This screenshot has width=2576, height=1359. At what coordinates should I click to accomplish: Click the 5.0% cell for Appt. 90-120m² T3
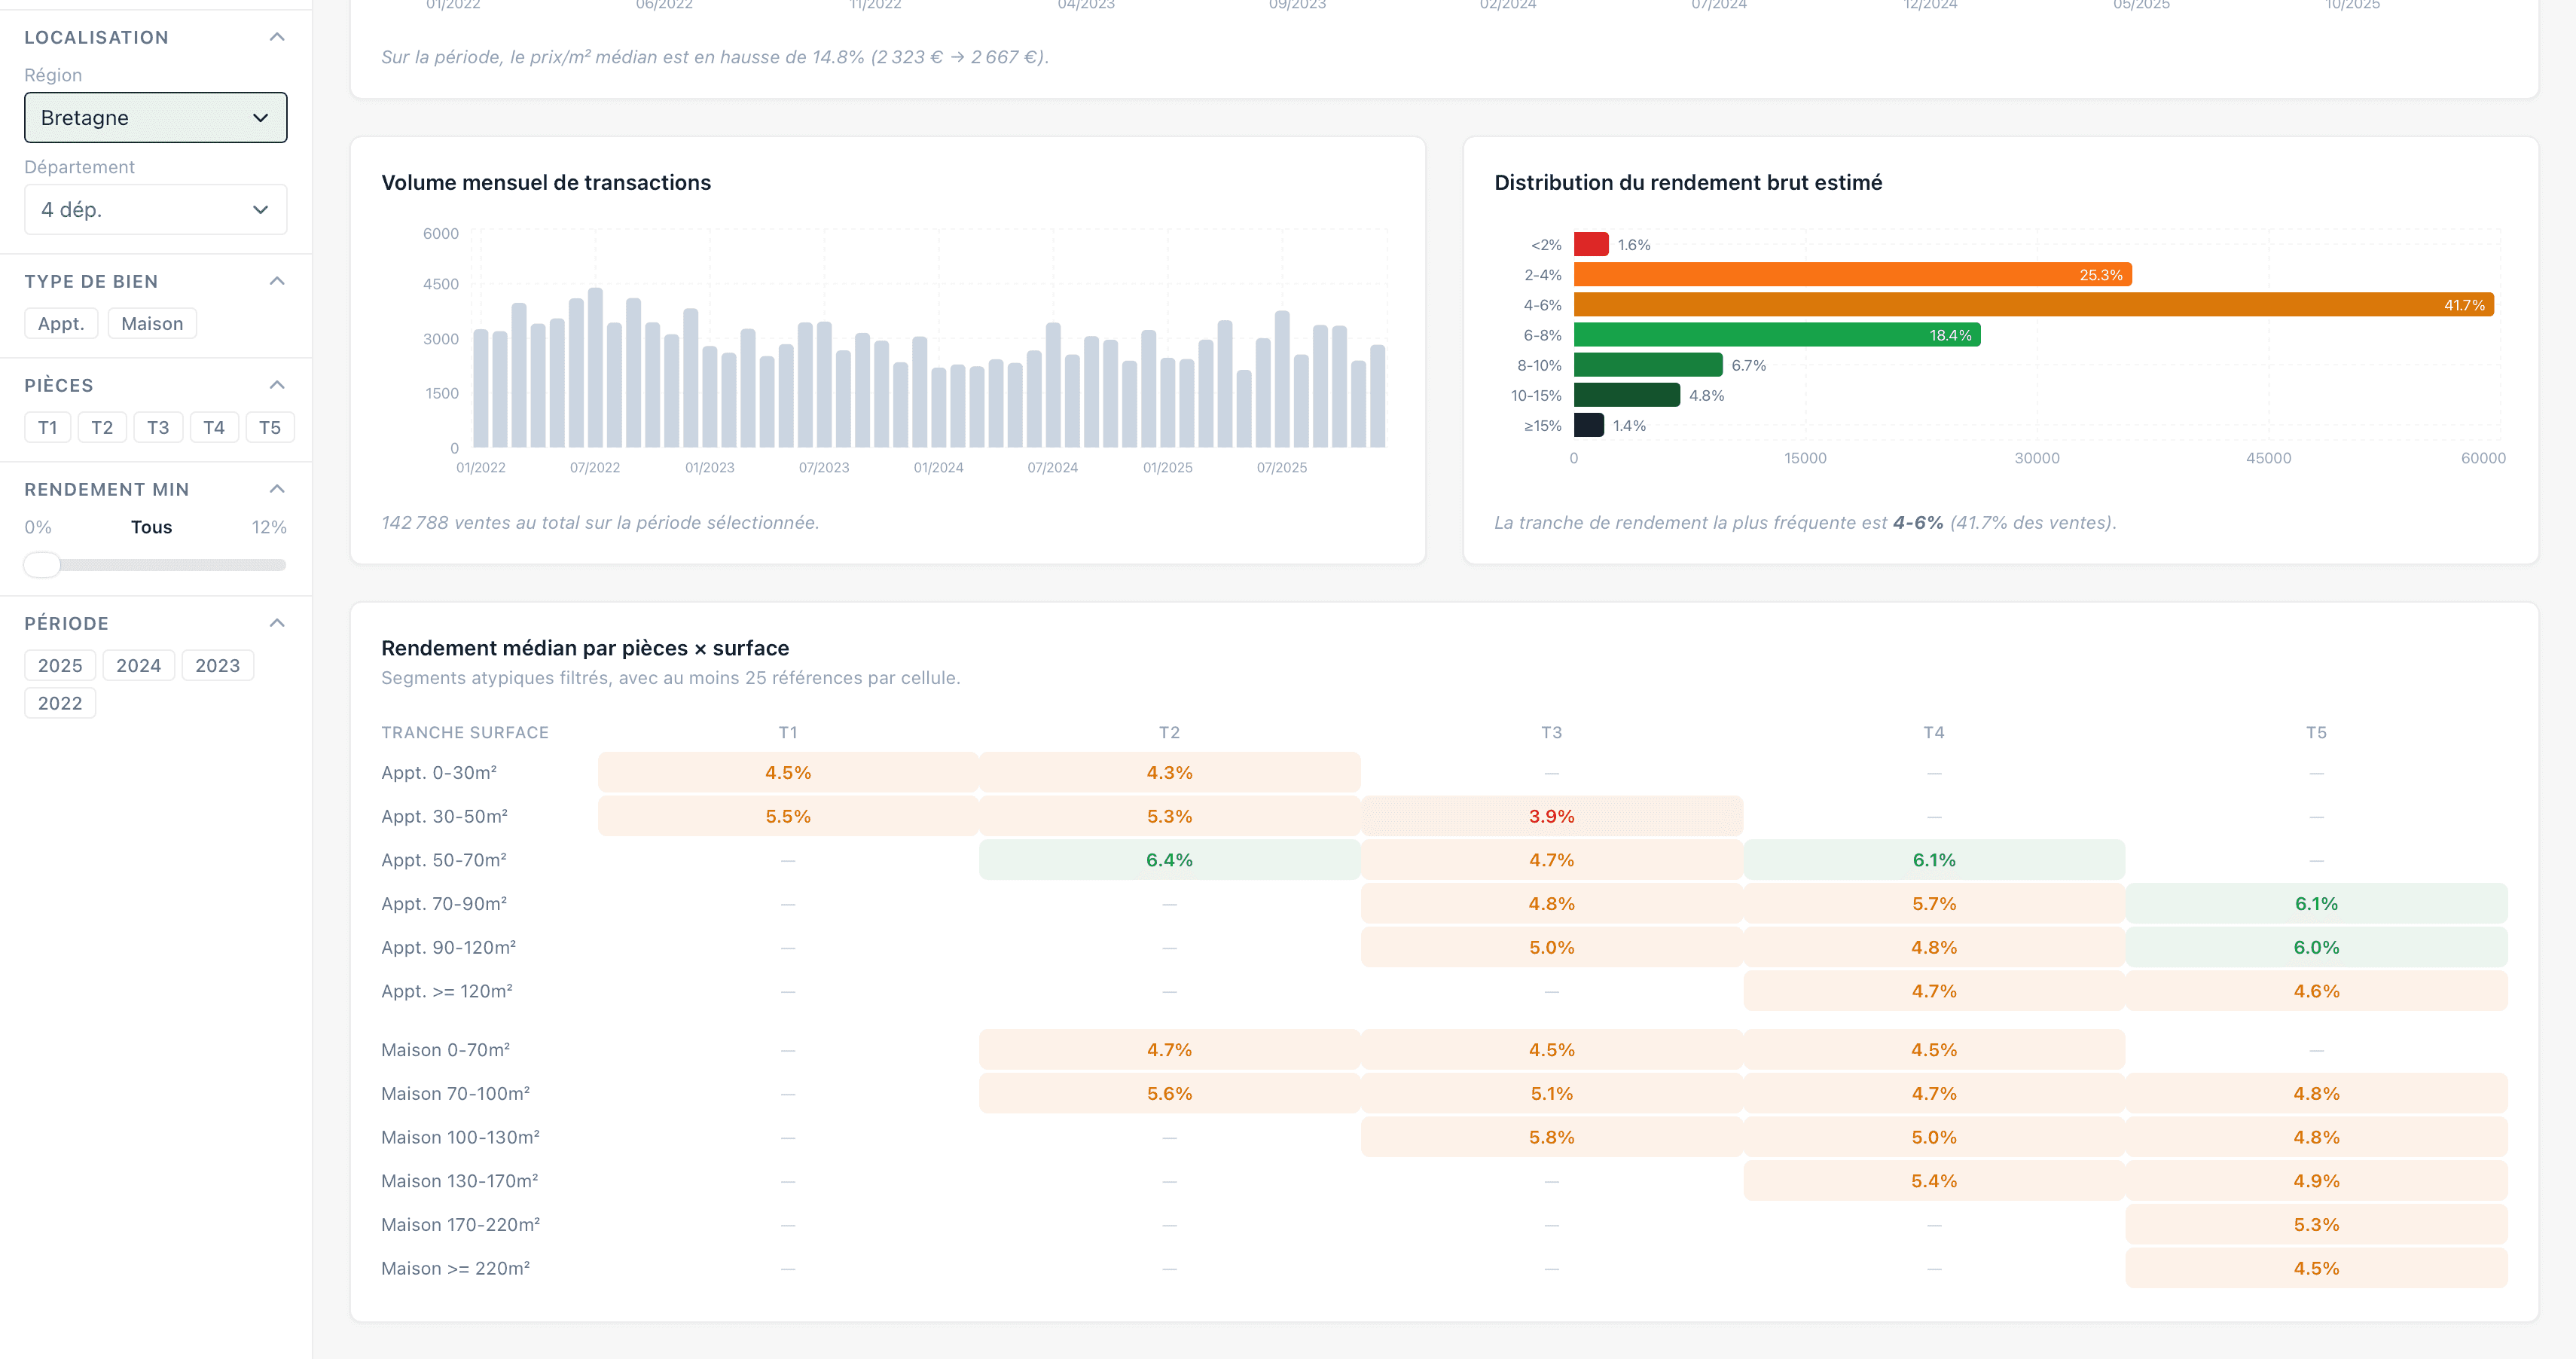(1551, 948)
